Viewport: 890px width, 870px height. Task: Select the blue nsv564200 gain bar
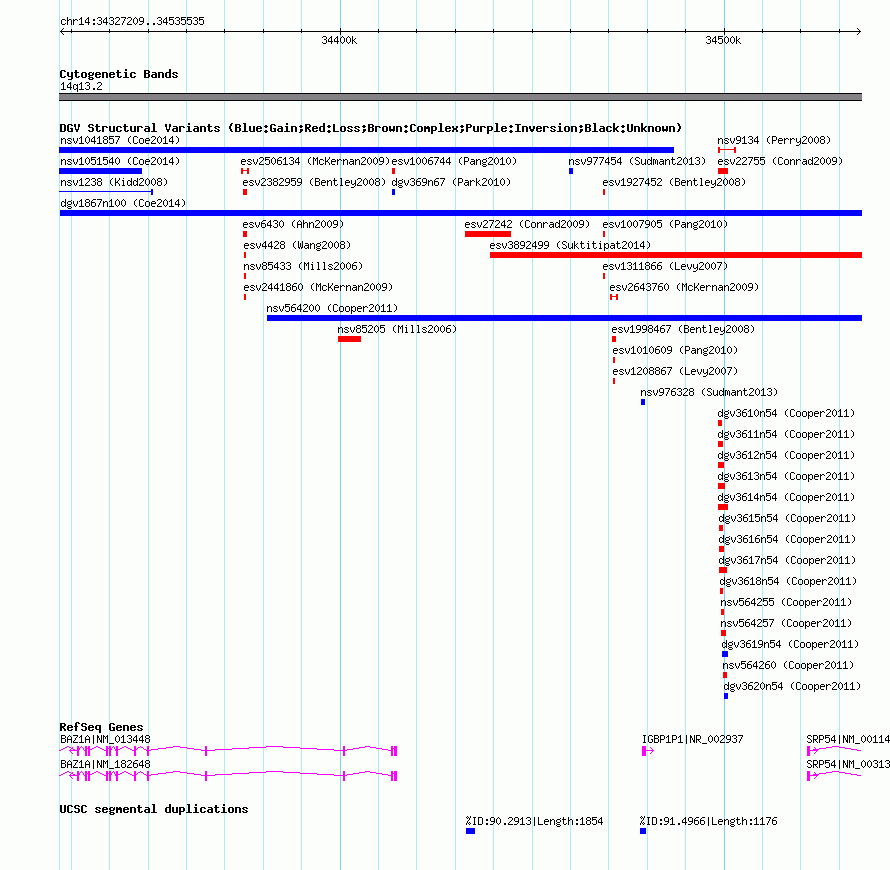pos(564,318)
